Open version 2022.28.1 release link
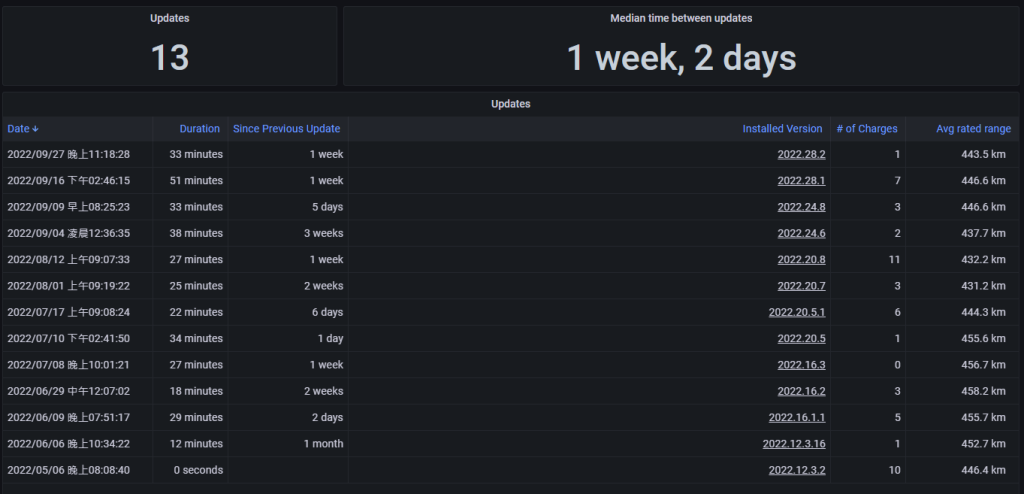The width and height of the screenshot is (1024, 494). click(801, 181)
